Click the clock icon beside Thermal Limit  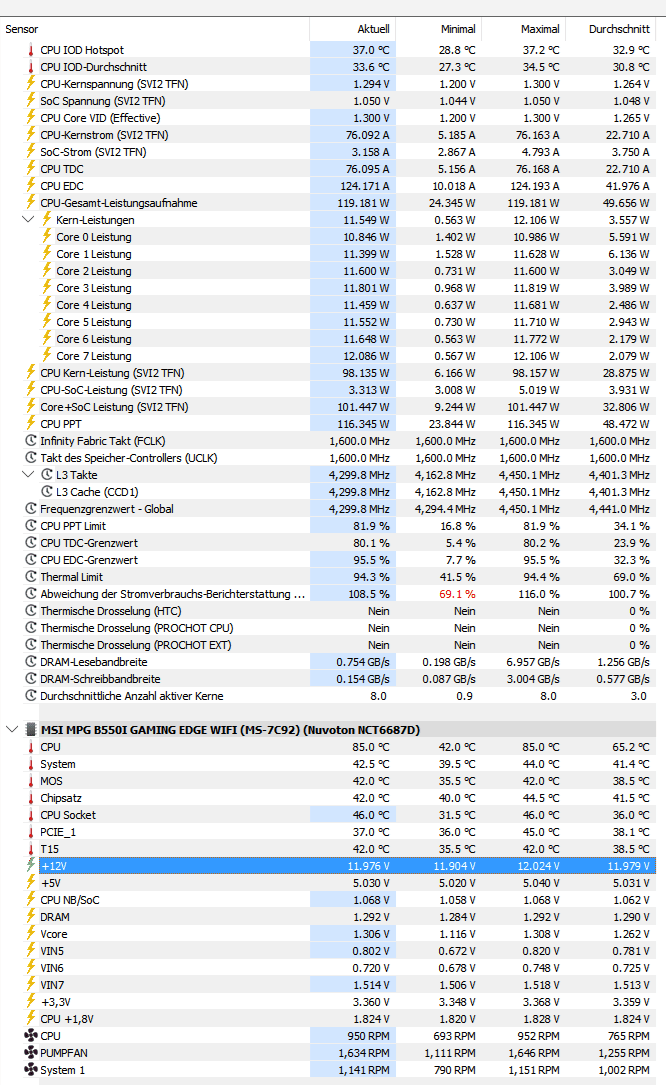[x=30, y=577]
